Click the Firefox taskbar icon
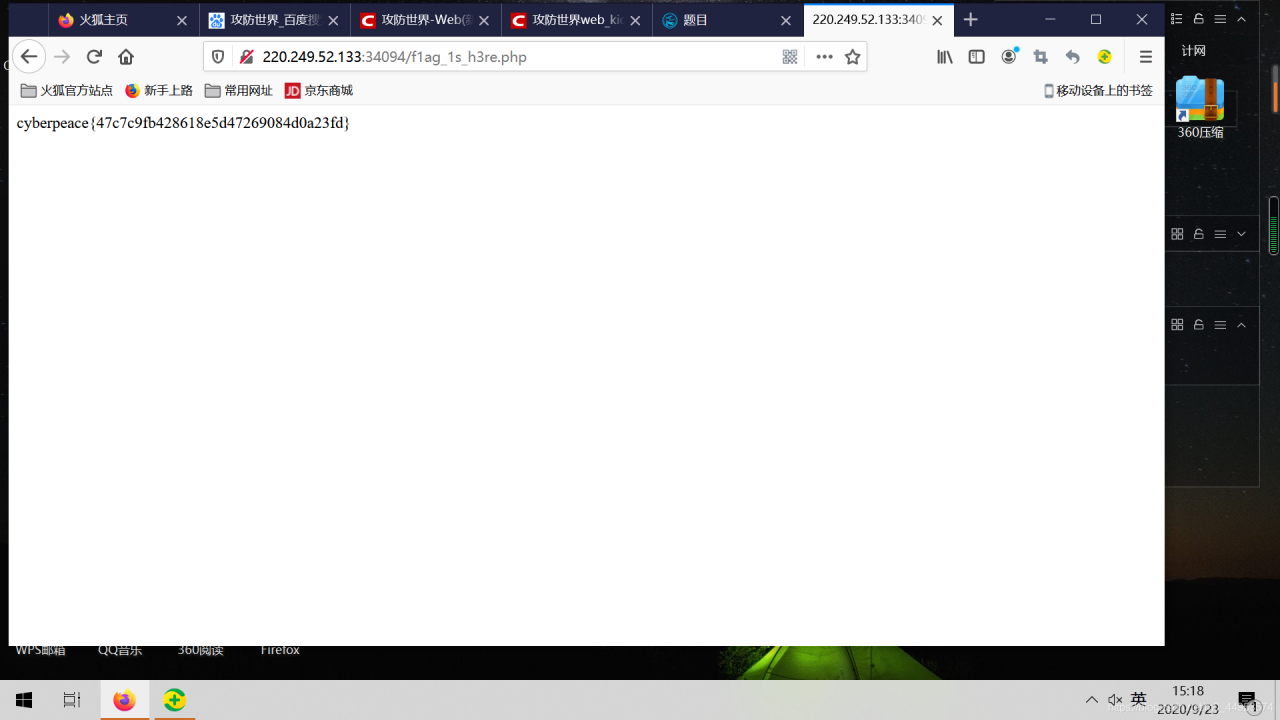 click(x=124, y=700)
